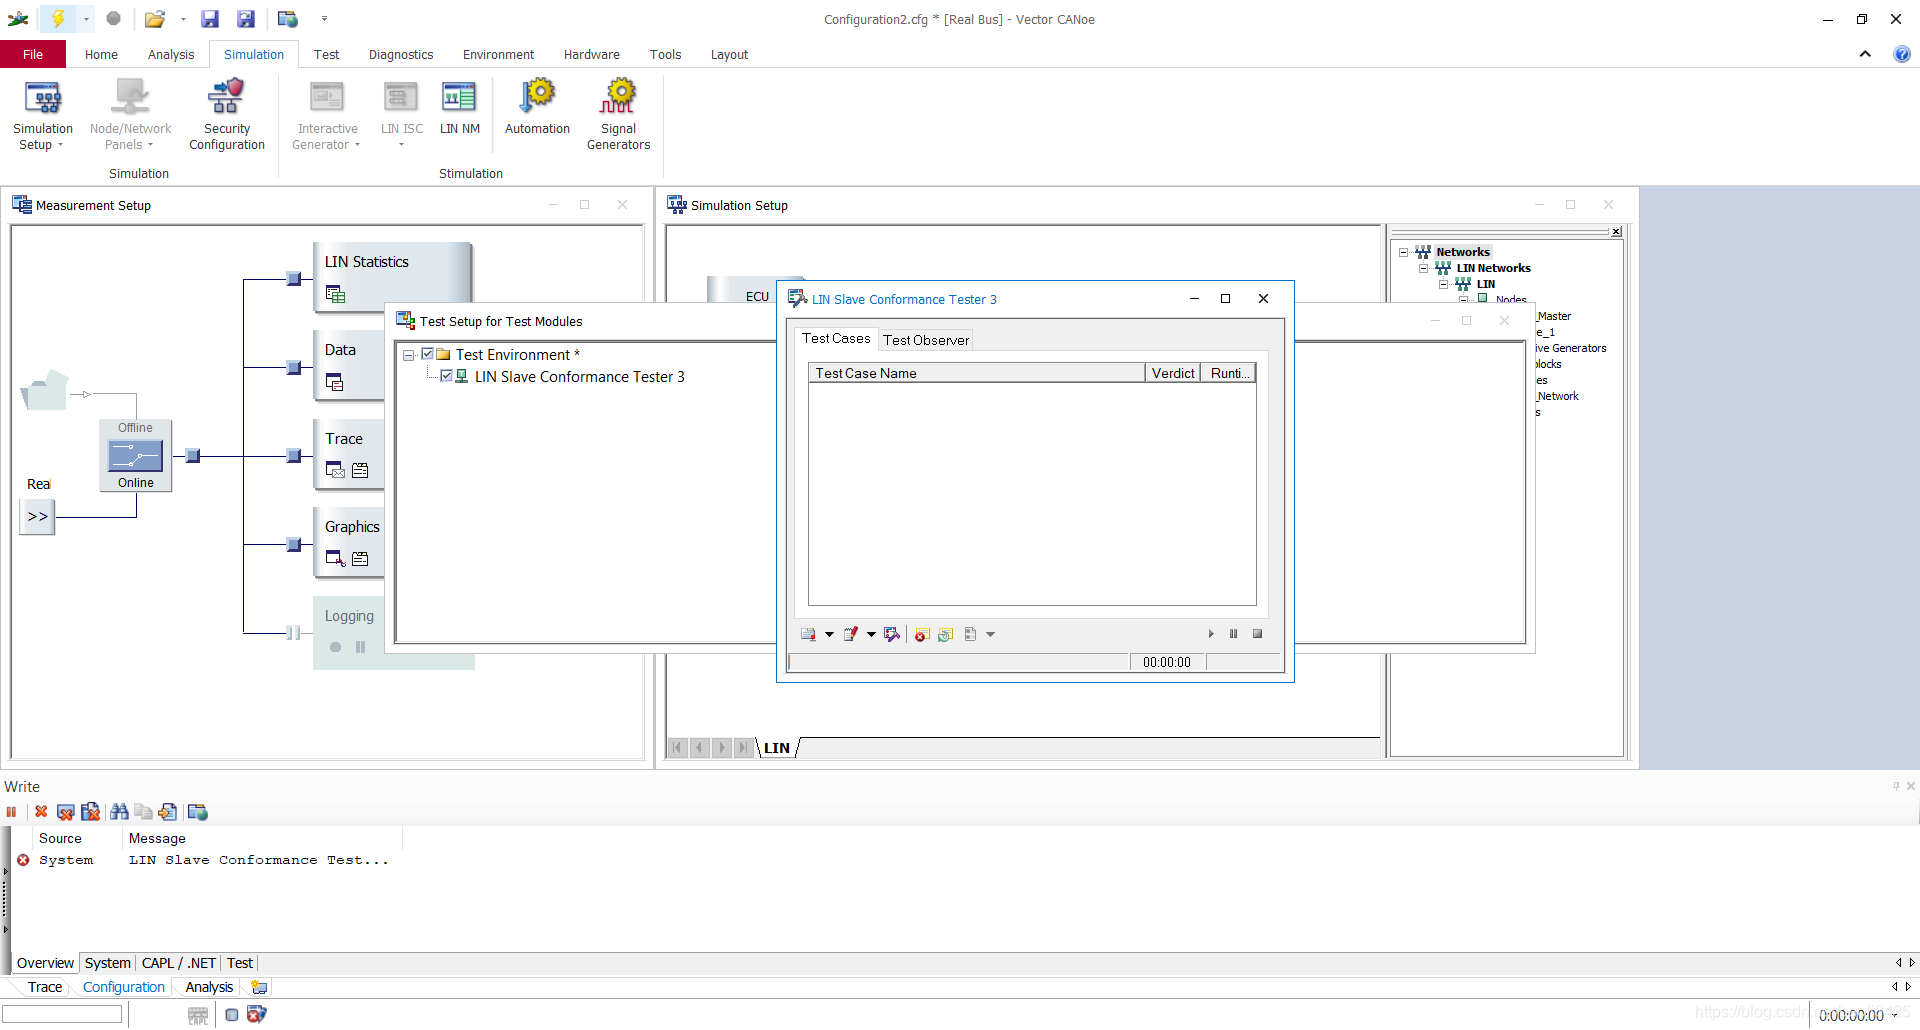Click the status bar input field

click(x=62, y=1014)
